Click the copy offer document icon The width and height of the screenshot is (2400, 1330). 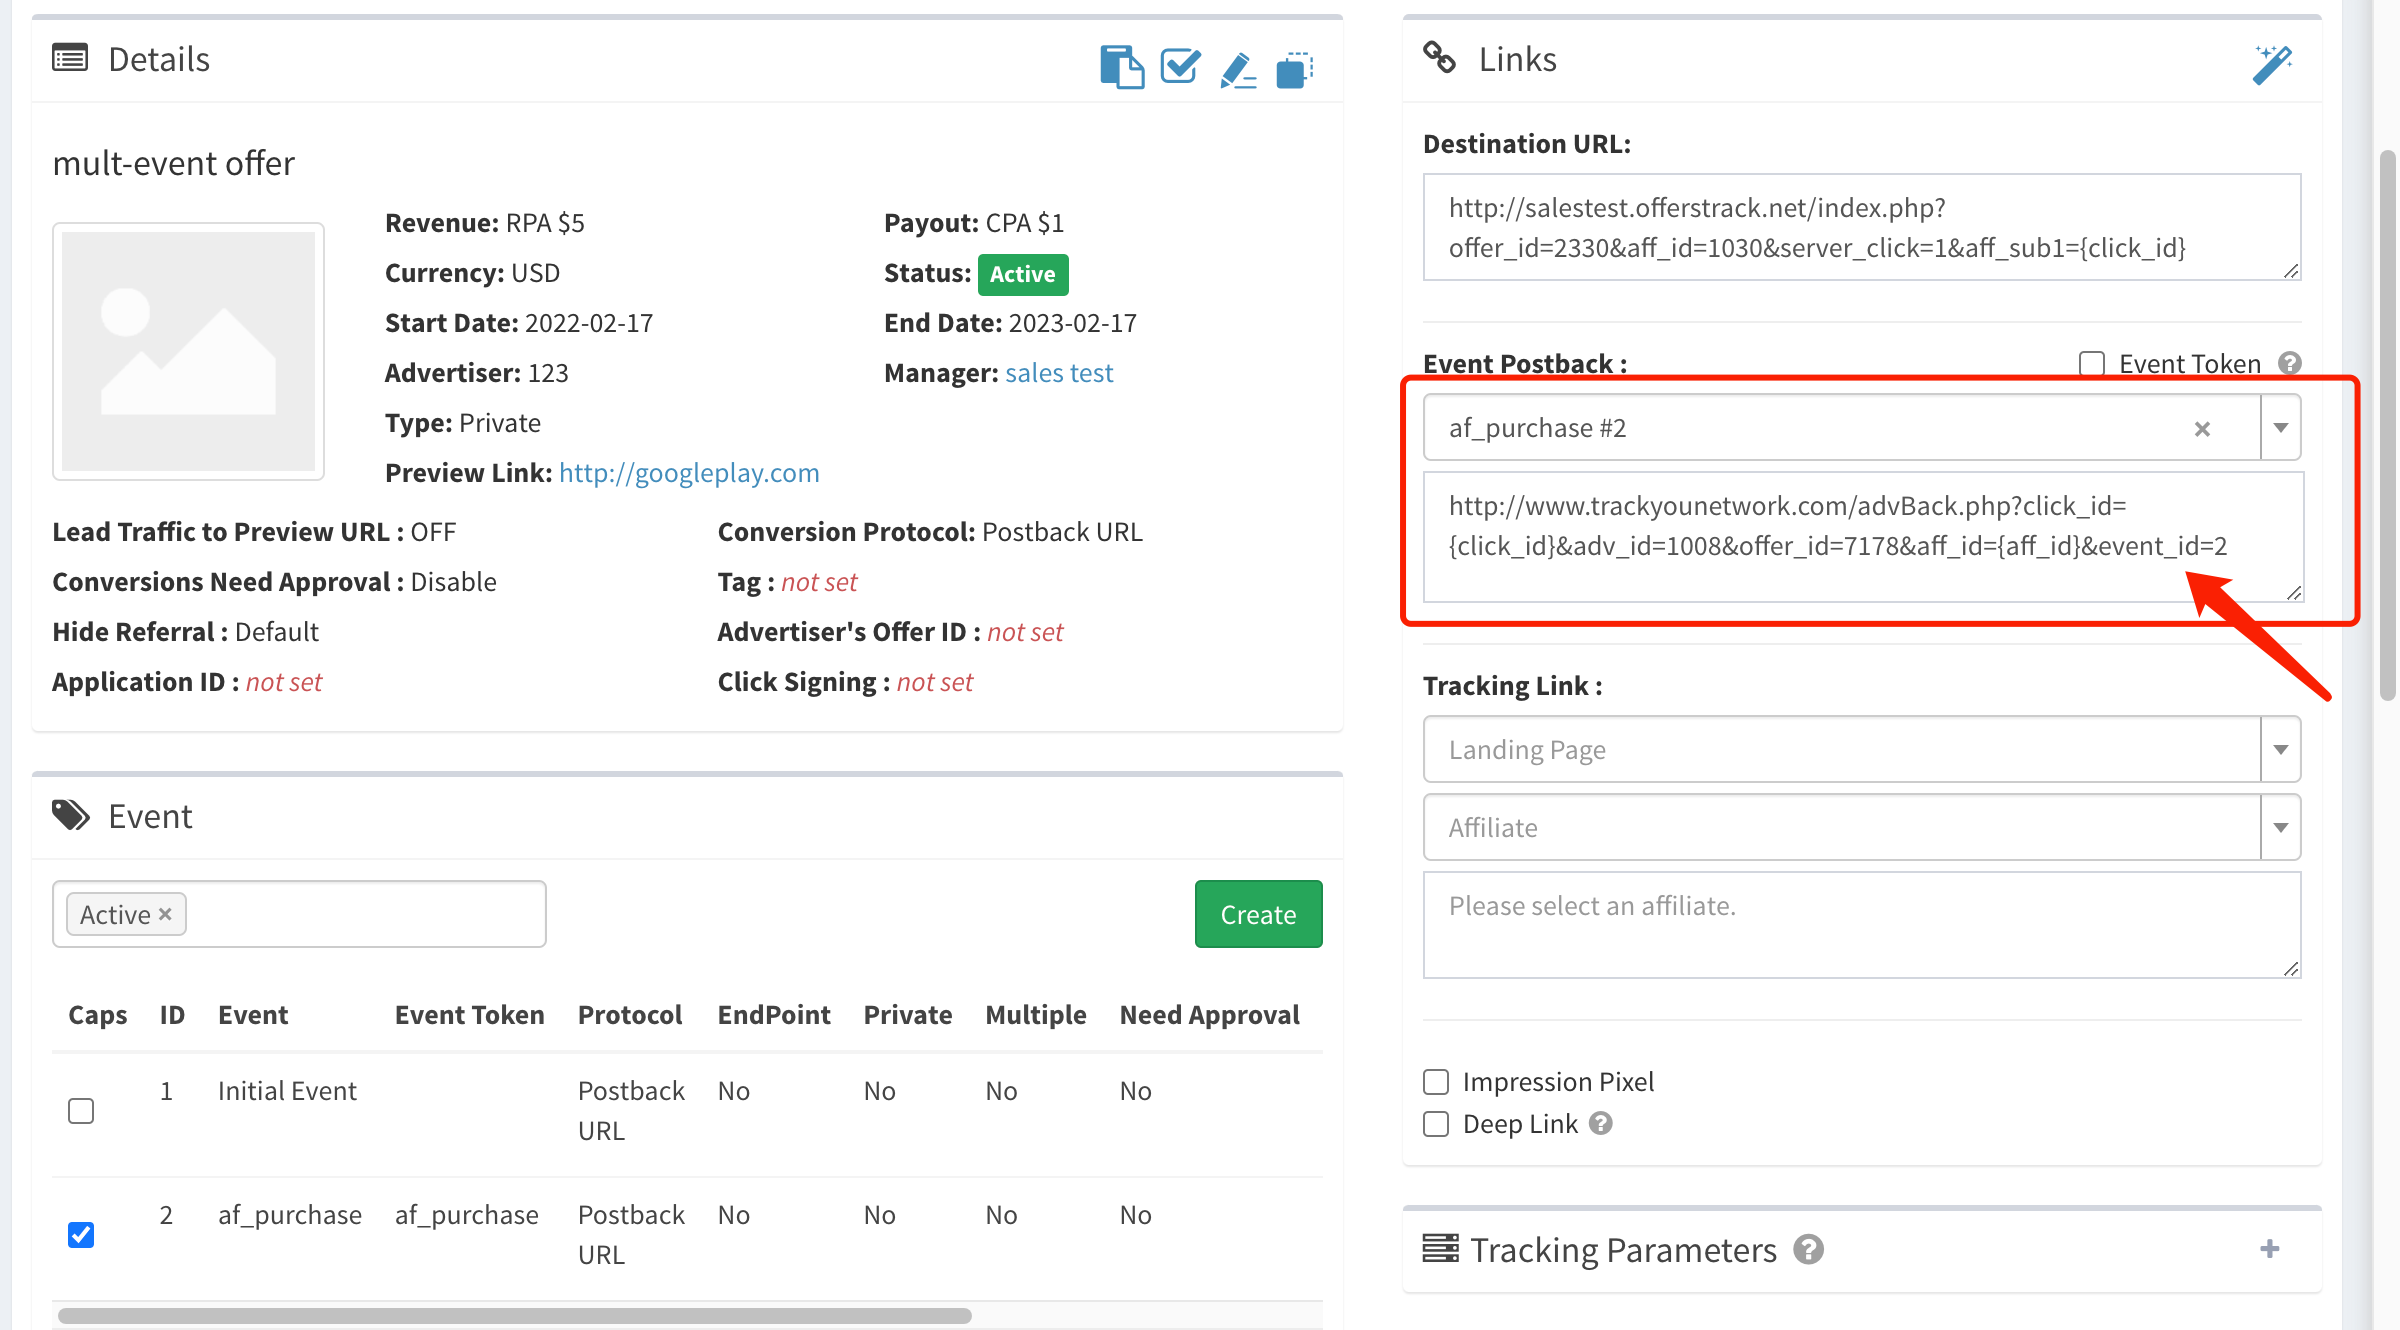[x=1122, y=67]
